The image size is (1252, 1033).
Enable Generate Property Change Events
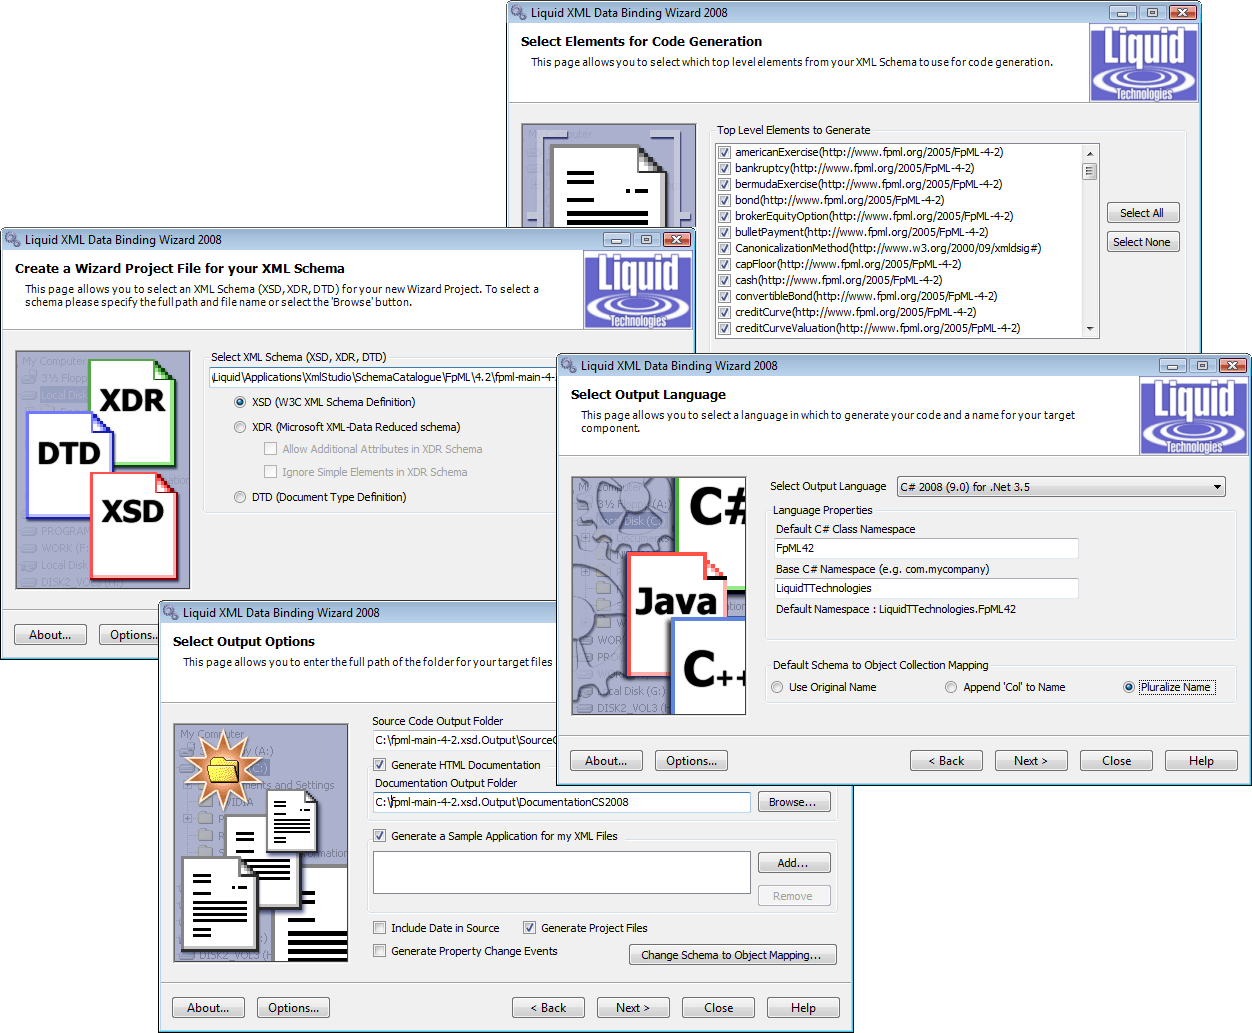pyautogui.click(x=380, y=951)
